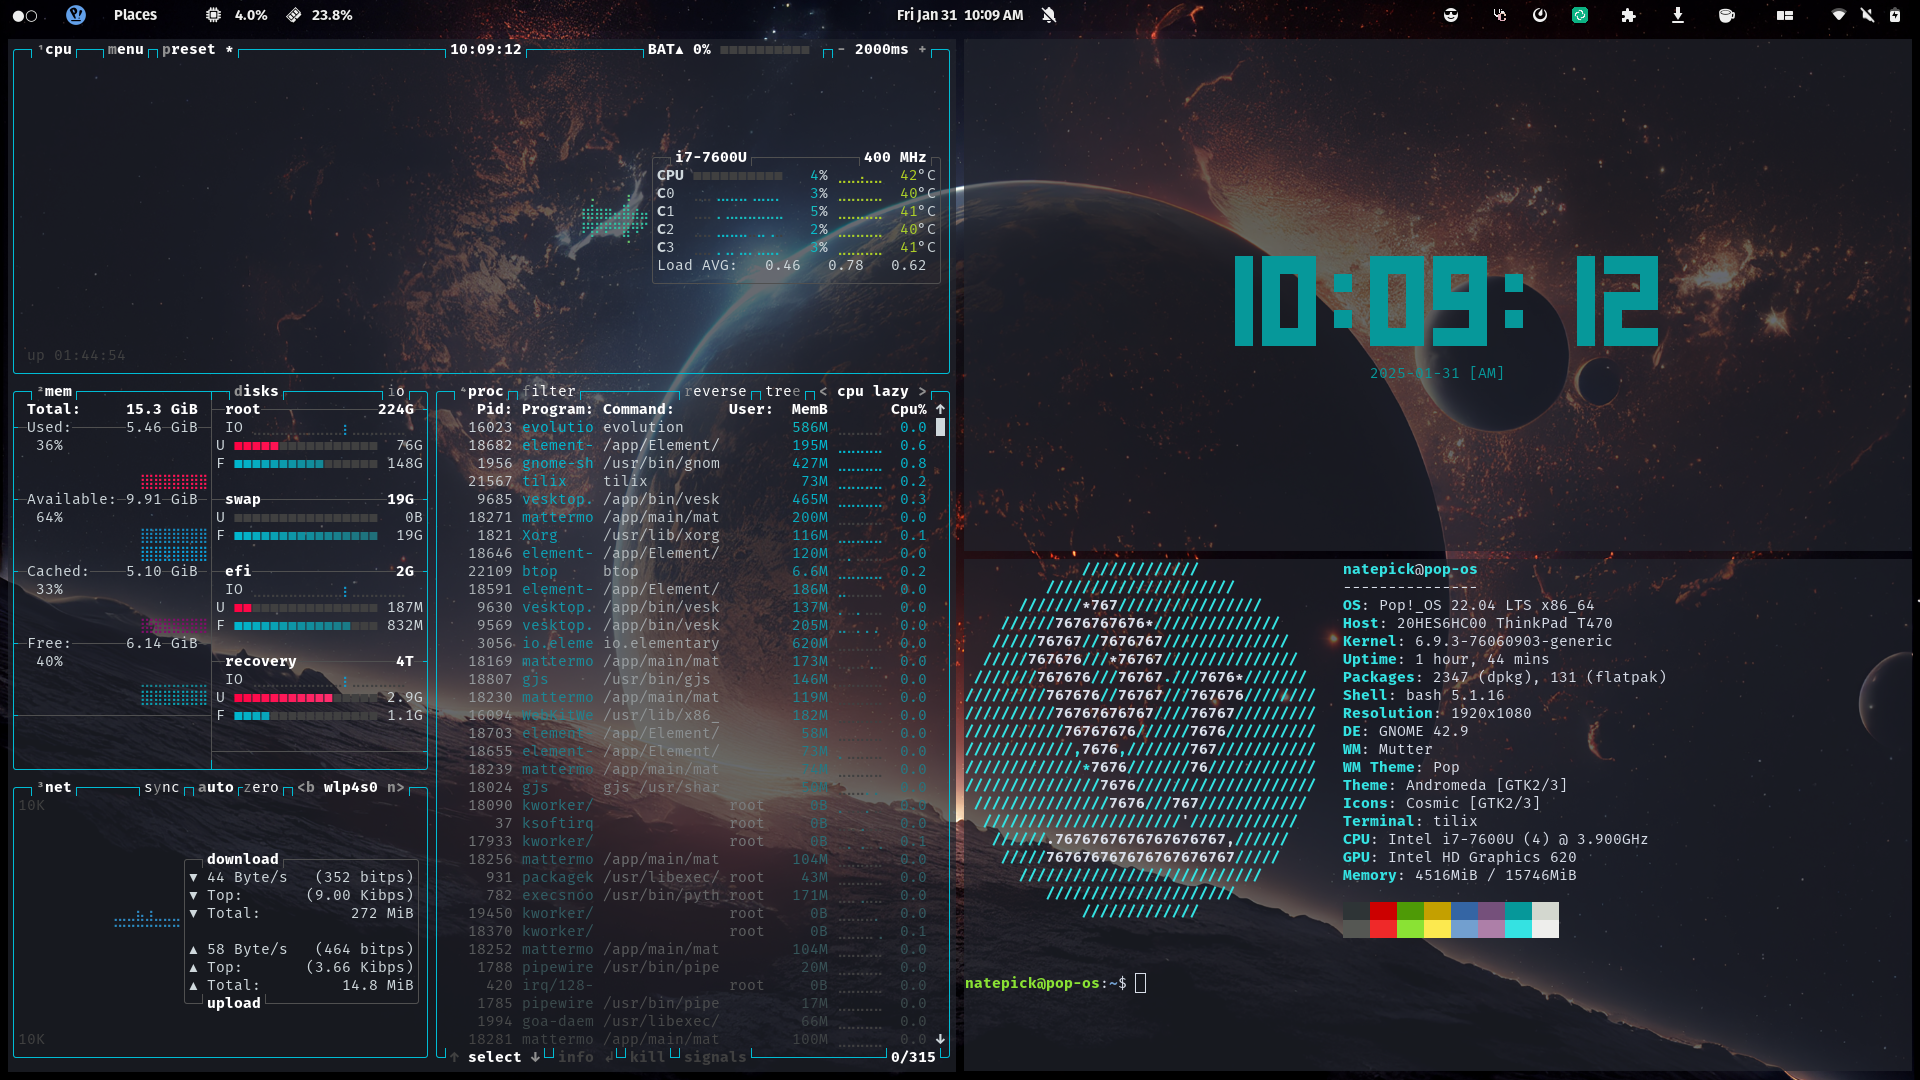The height and width of the screenshot is (1080, 1920).
Task: Open the sunglasses emoji tray icon
Action: click(1451, 15)
